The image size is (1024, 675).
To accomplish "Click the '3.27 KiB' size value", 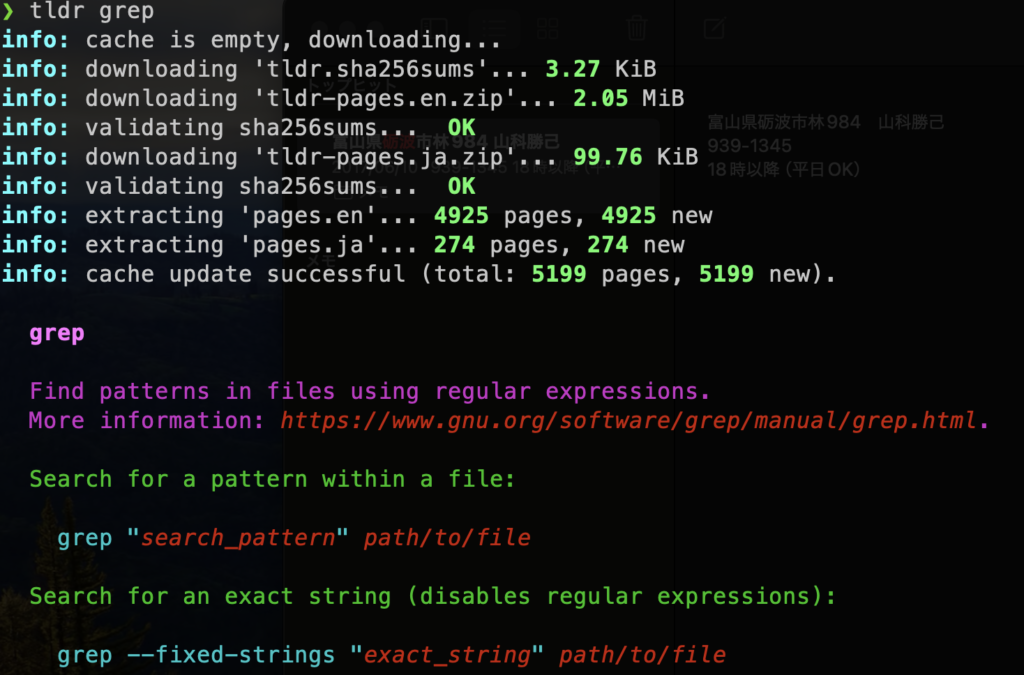I will click(601, 69).
